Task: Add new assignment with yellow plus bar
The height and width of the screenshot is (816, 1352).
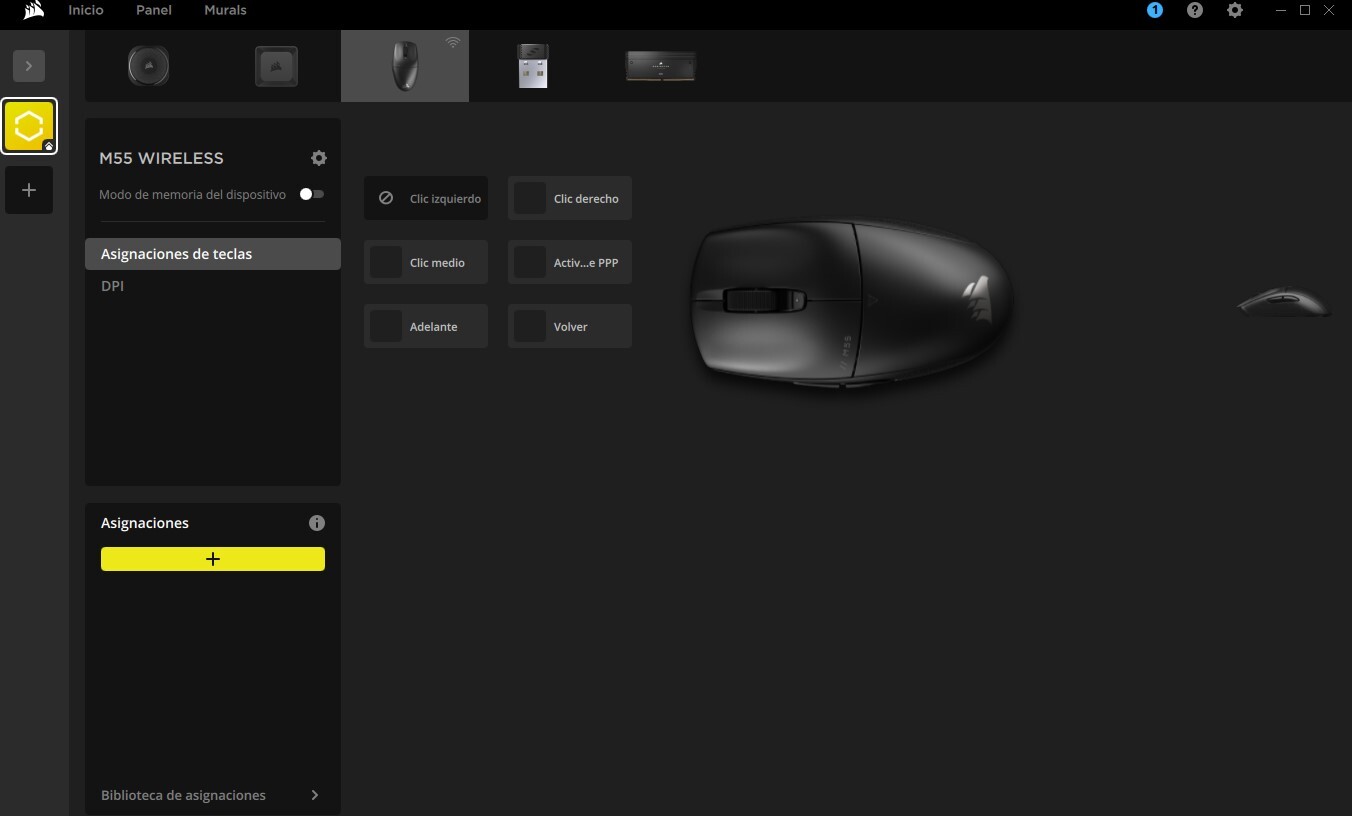Action: point(213,559)
